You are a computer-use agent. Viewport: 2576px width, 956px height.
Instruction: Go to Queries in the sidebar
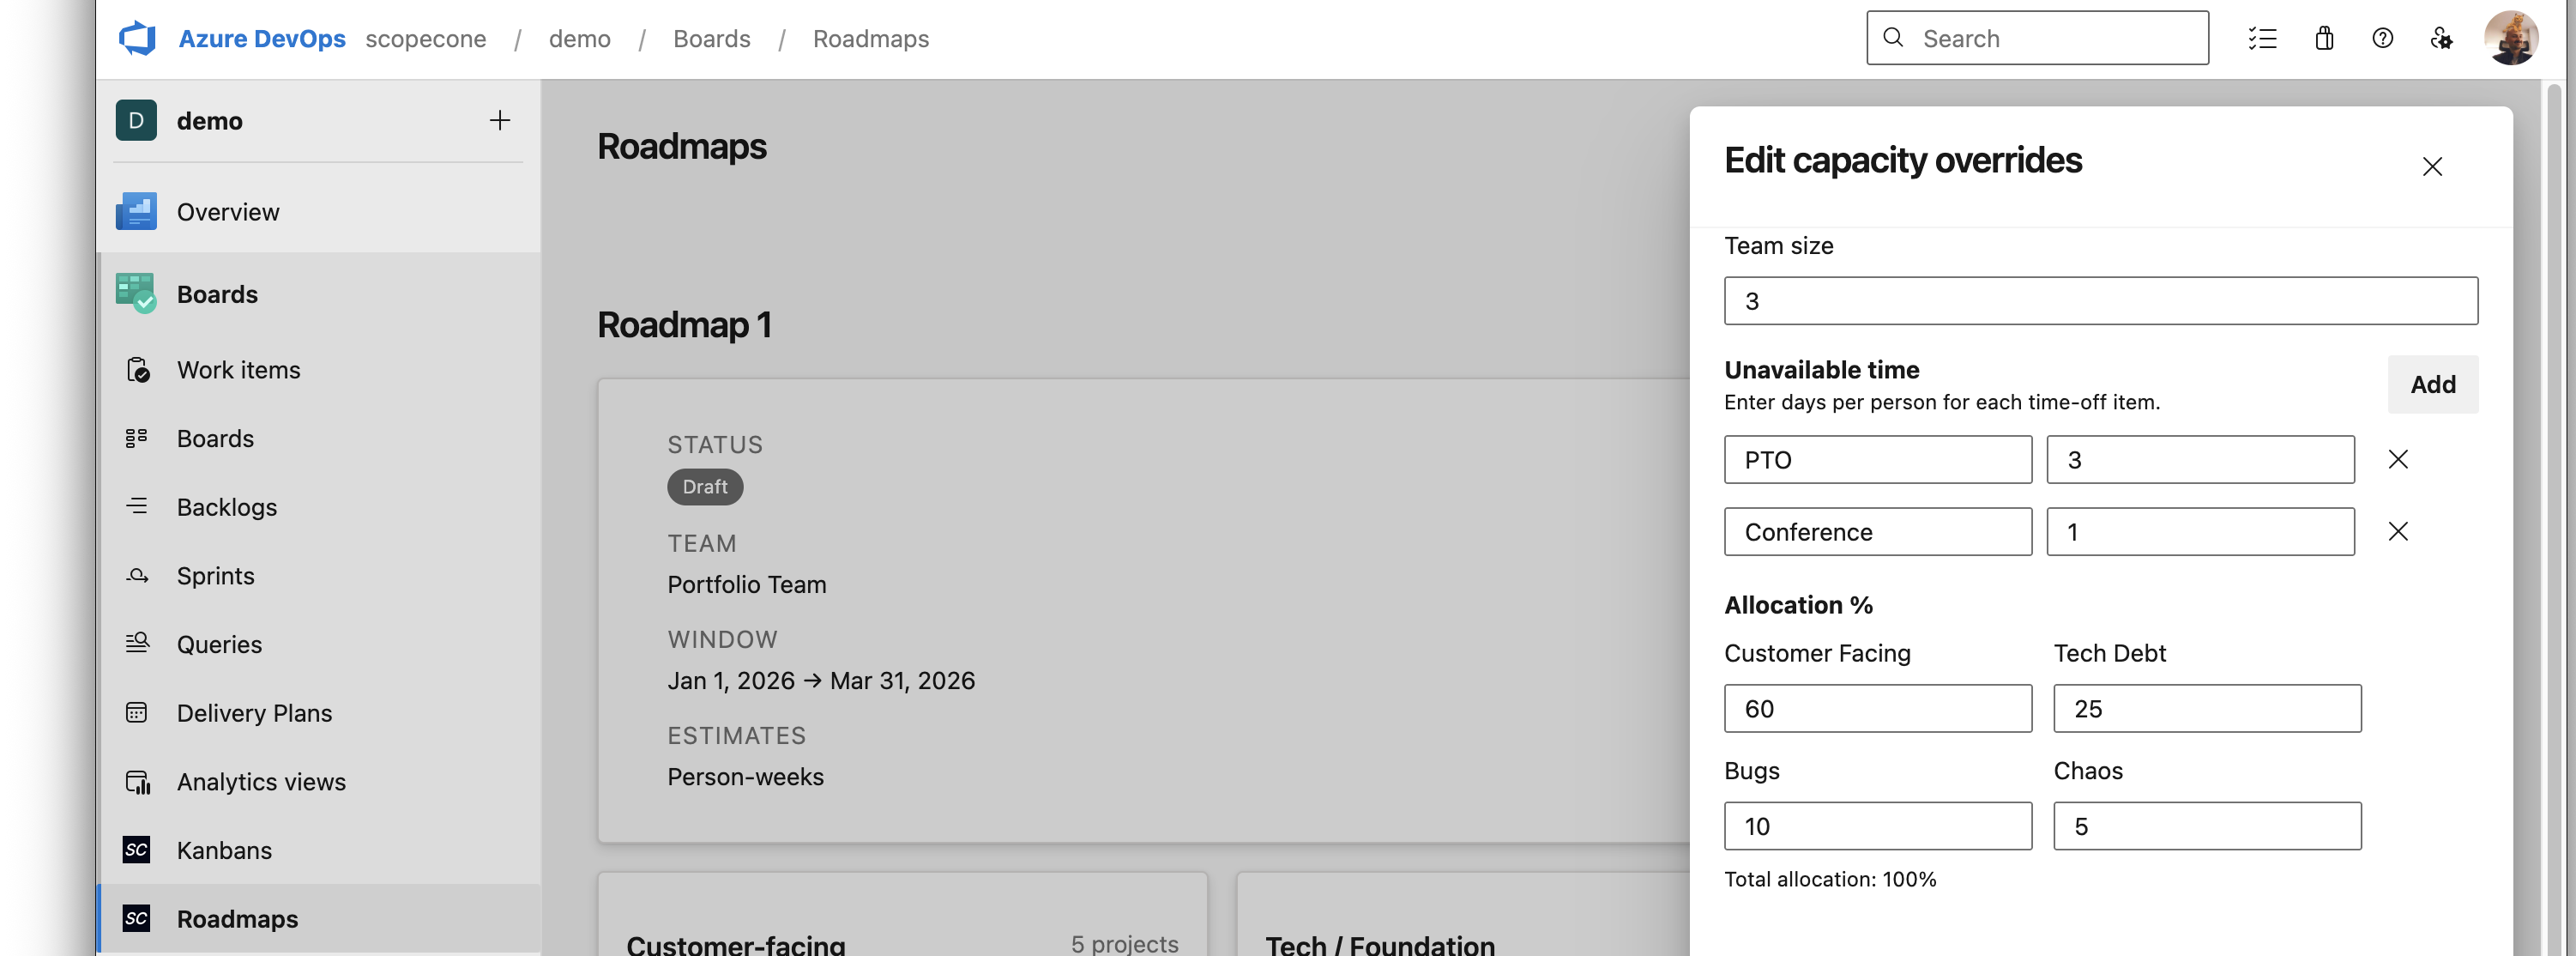click(x=219, y=644)
